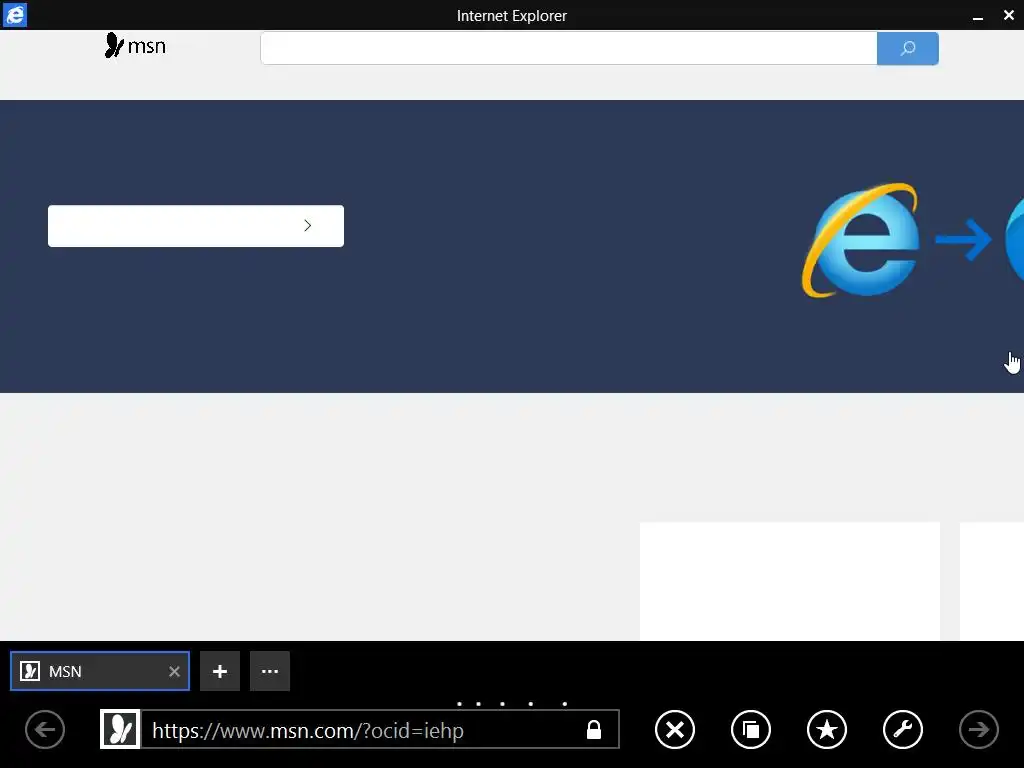Click the white banner button with chevron
Image resolution: width=1024 pixels, height=768 pixels.
click(x=196, y=226)
